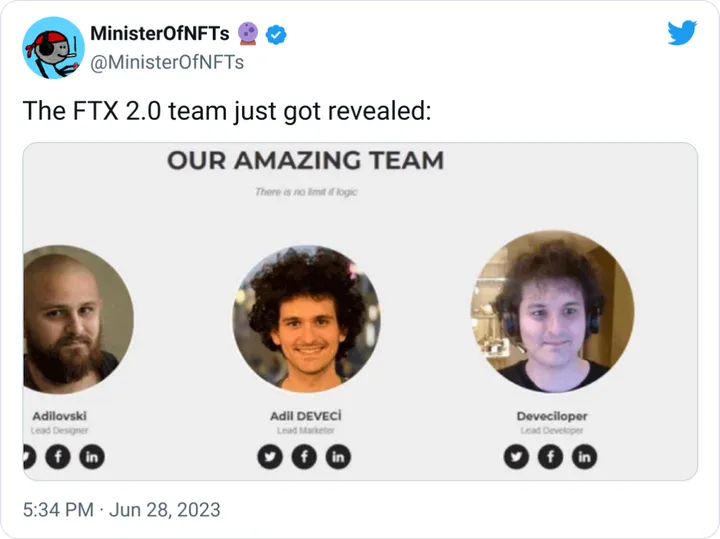Open Deveciloper's Facebook icon

551,457
